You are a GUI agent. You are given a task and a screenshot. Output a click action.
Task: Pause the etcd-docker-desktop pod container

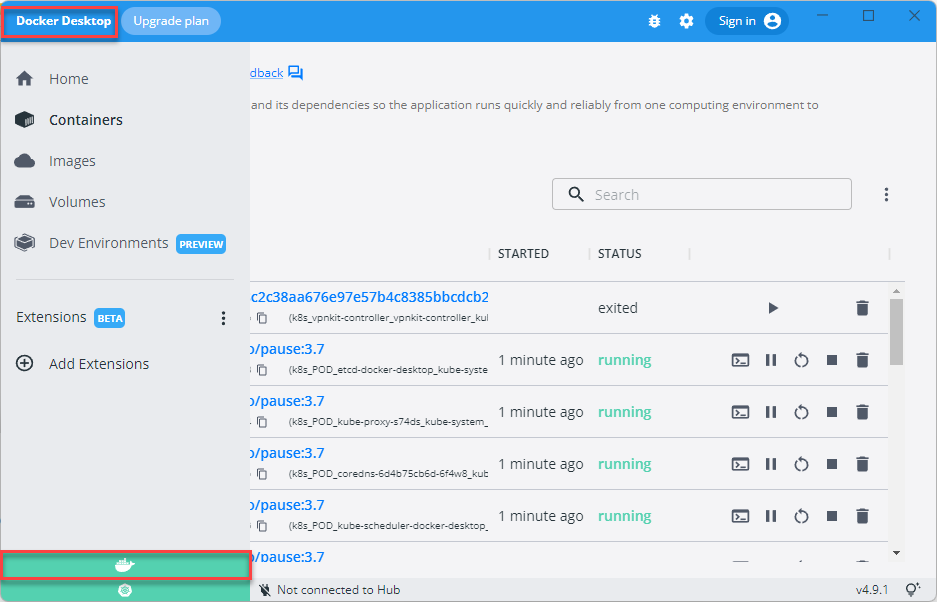click(x=771, y=360)
